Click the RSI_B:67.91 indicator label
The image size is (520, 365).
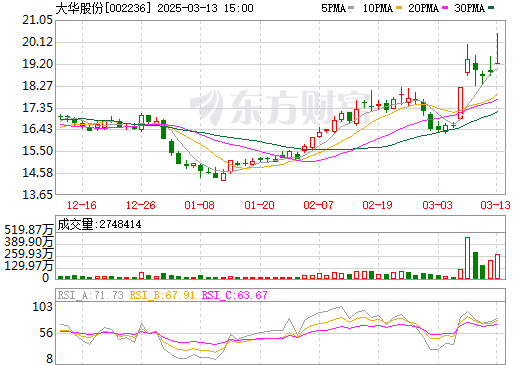pyautogui.click(x=162, y=295)
